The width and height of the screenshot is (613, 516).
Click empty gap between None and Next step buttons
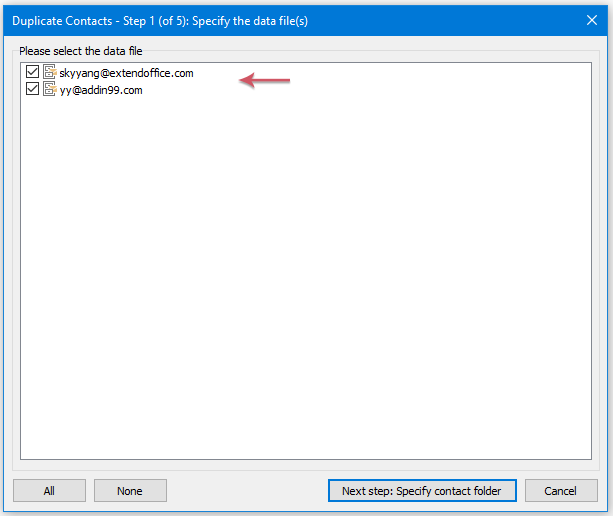tap(246, 490)
